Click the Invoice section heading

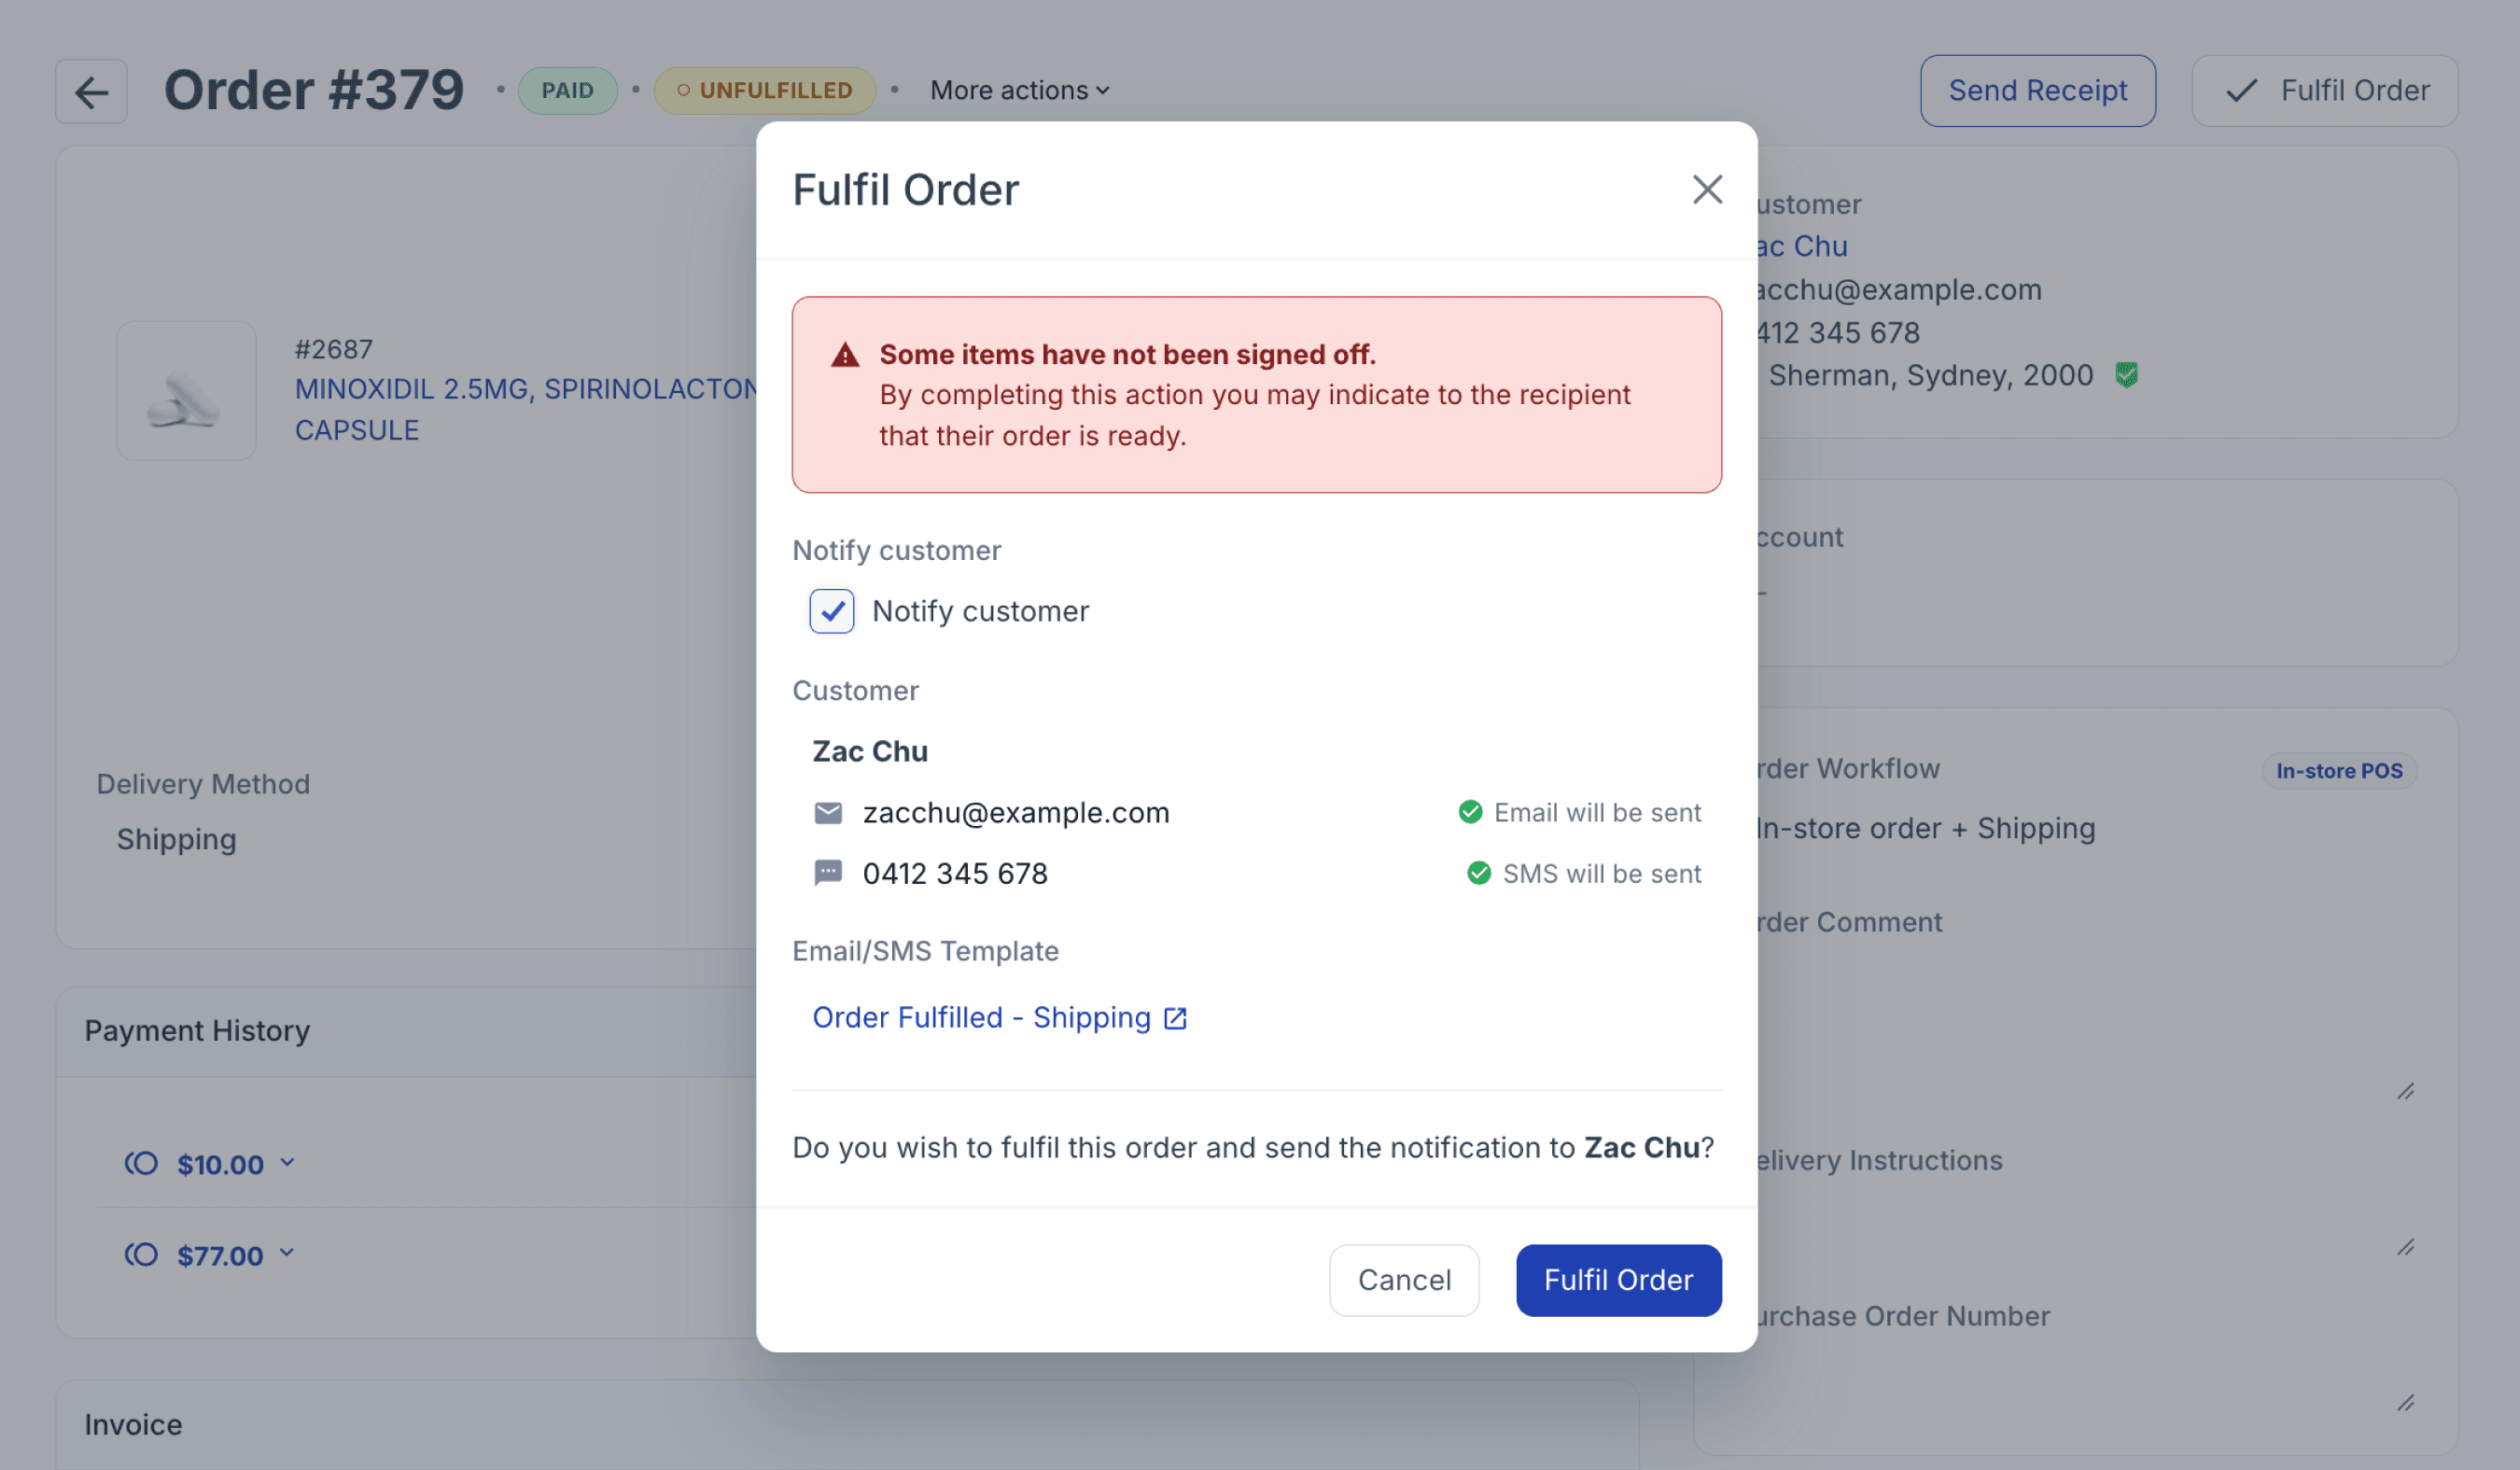133,1425
